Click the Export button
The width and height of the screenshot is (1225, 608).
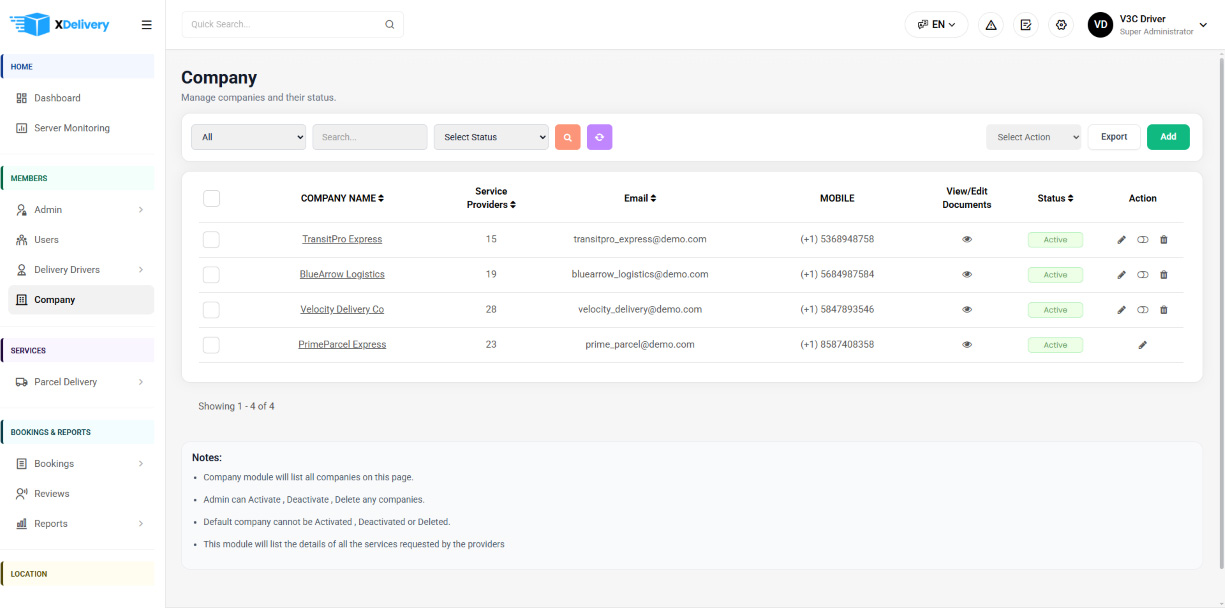tap(1114, 137)
